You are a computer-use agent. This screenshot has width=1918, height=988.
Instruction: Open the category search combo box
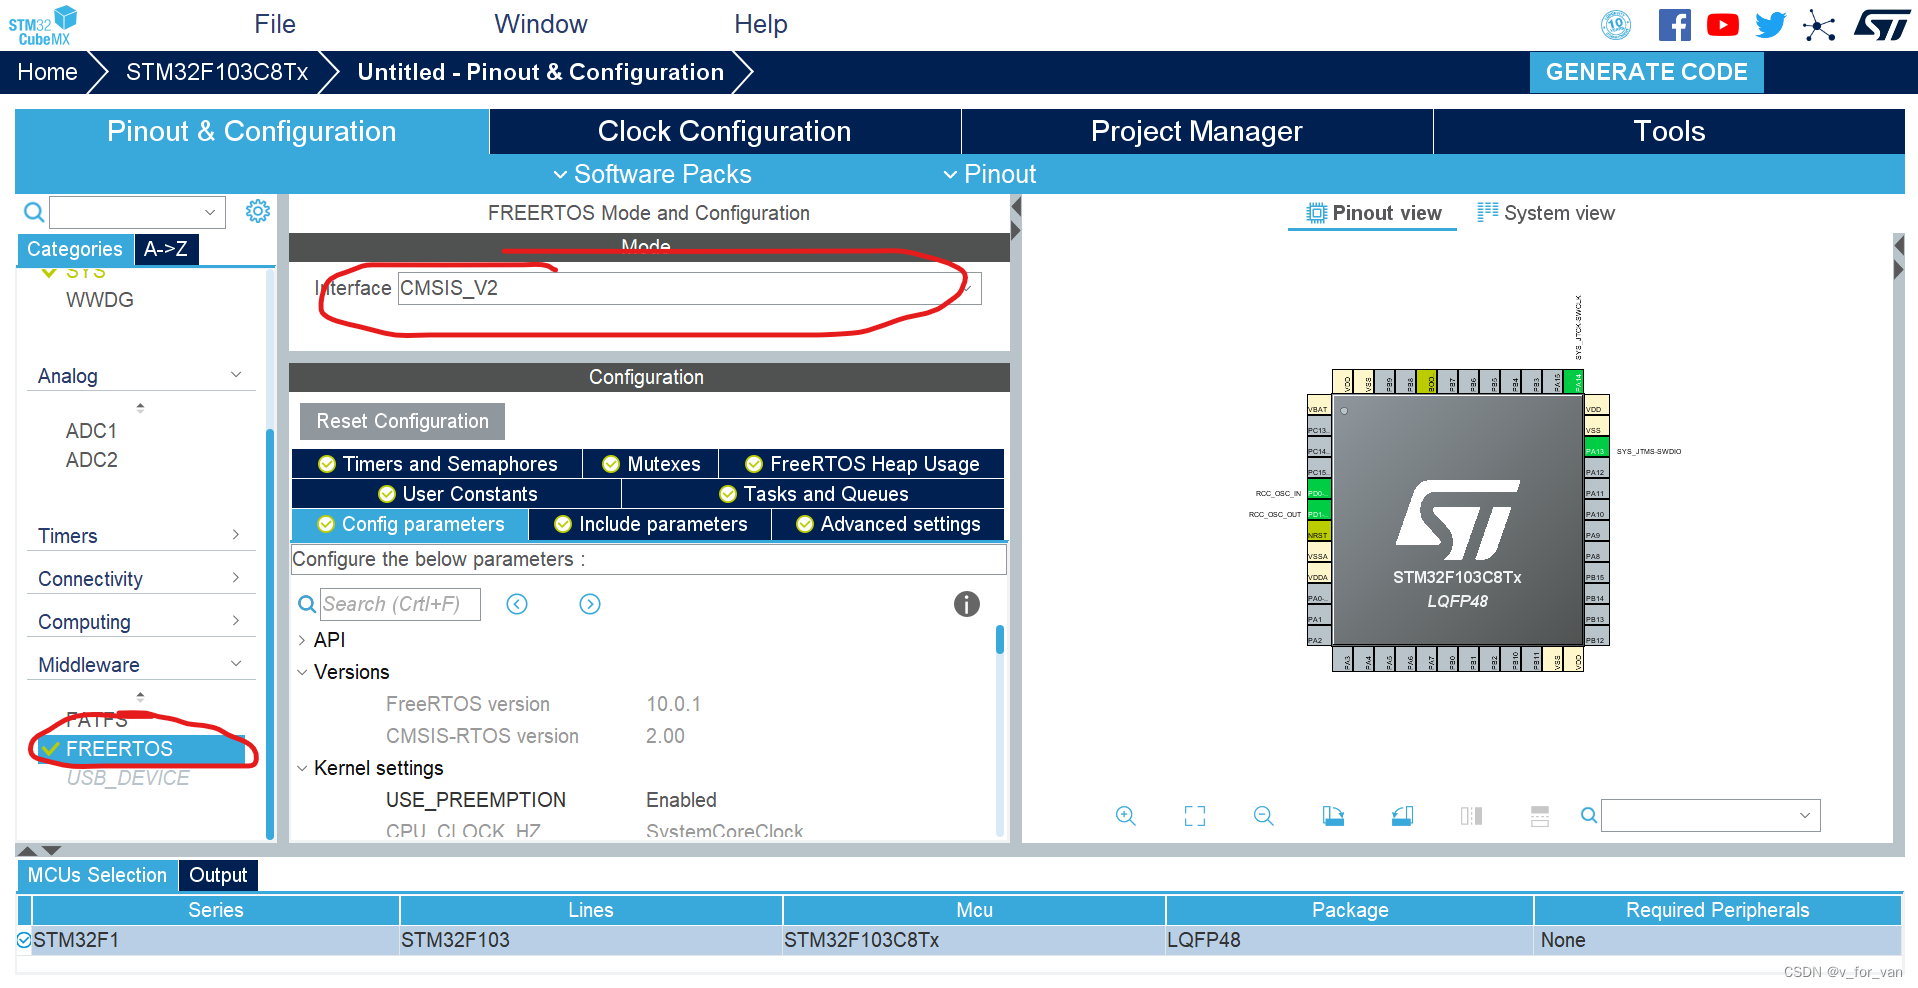[137, 212]
